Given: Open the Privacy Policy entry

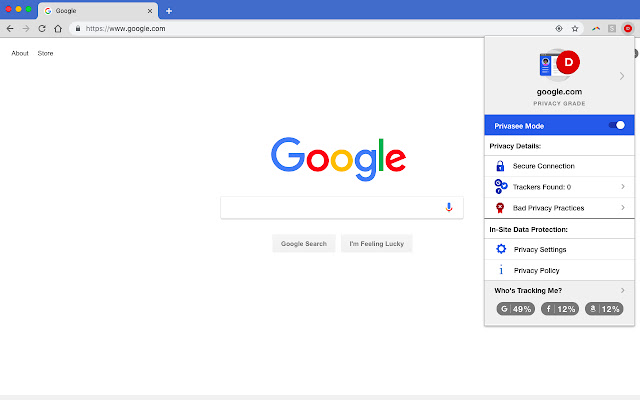Looking at the screenshot, I should point(560,270).
